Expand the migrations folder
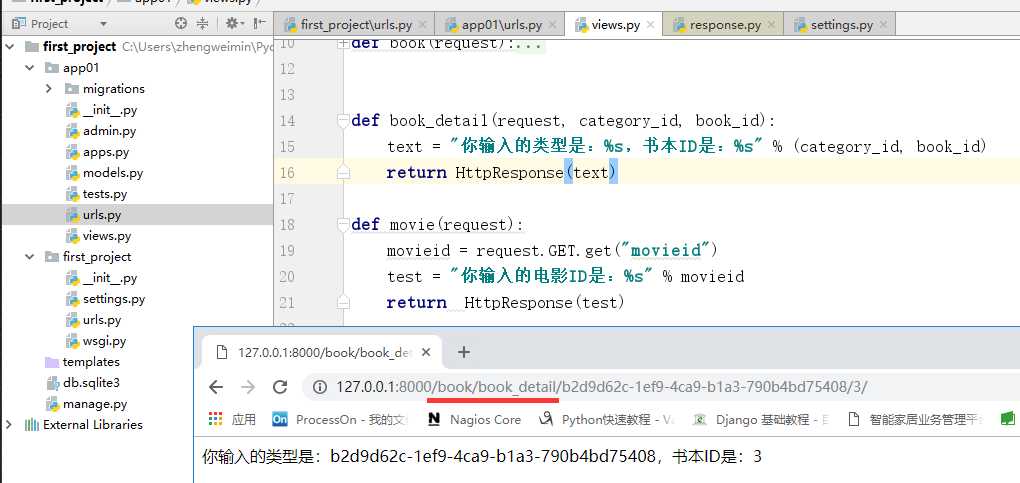1020x483 pixels. (x=49, y=89)
